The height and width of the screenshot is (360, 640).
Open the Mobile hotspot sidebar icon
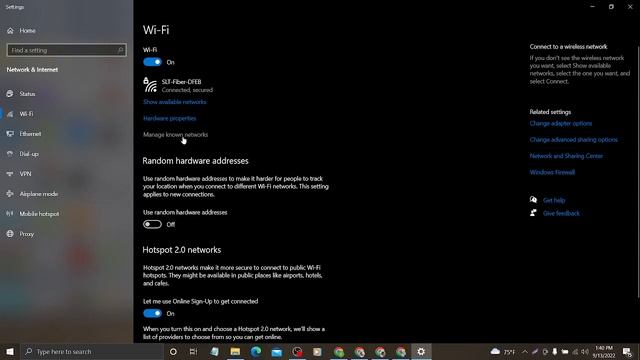[10, 214]
